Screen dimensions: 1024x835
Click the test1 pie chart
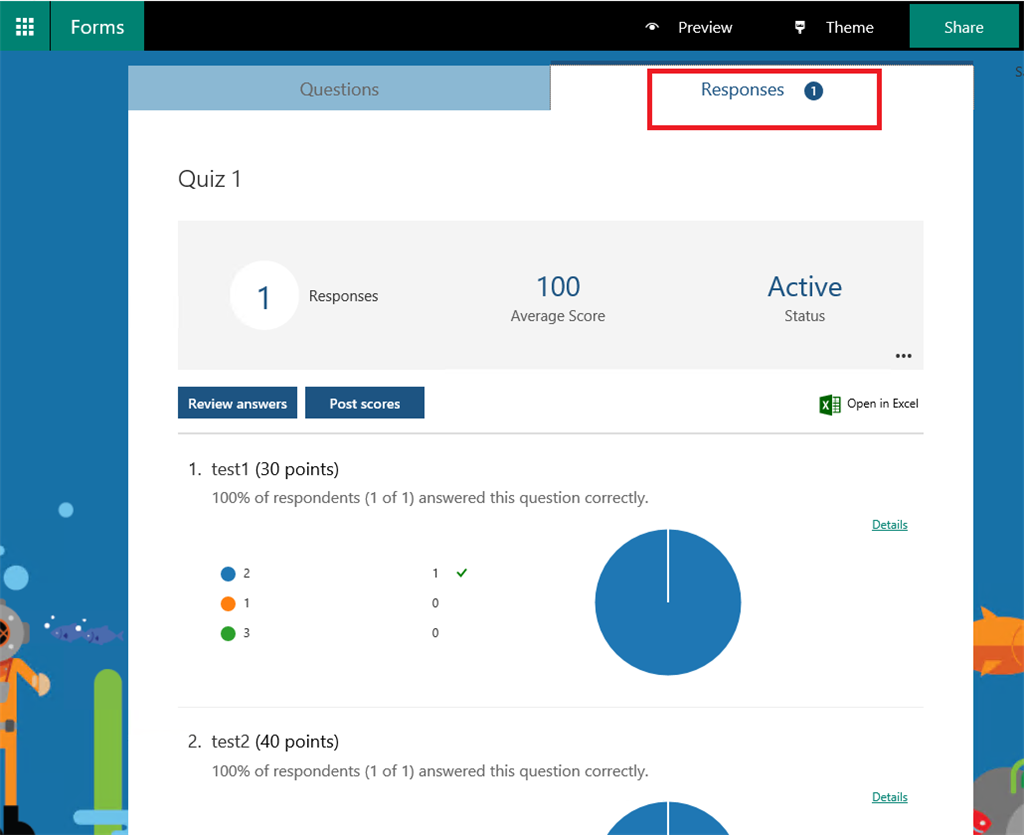tap(667, 602)
